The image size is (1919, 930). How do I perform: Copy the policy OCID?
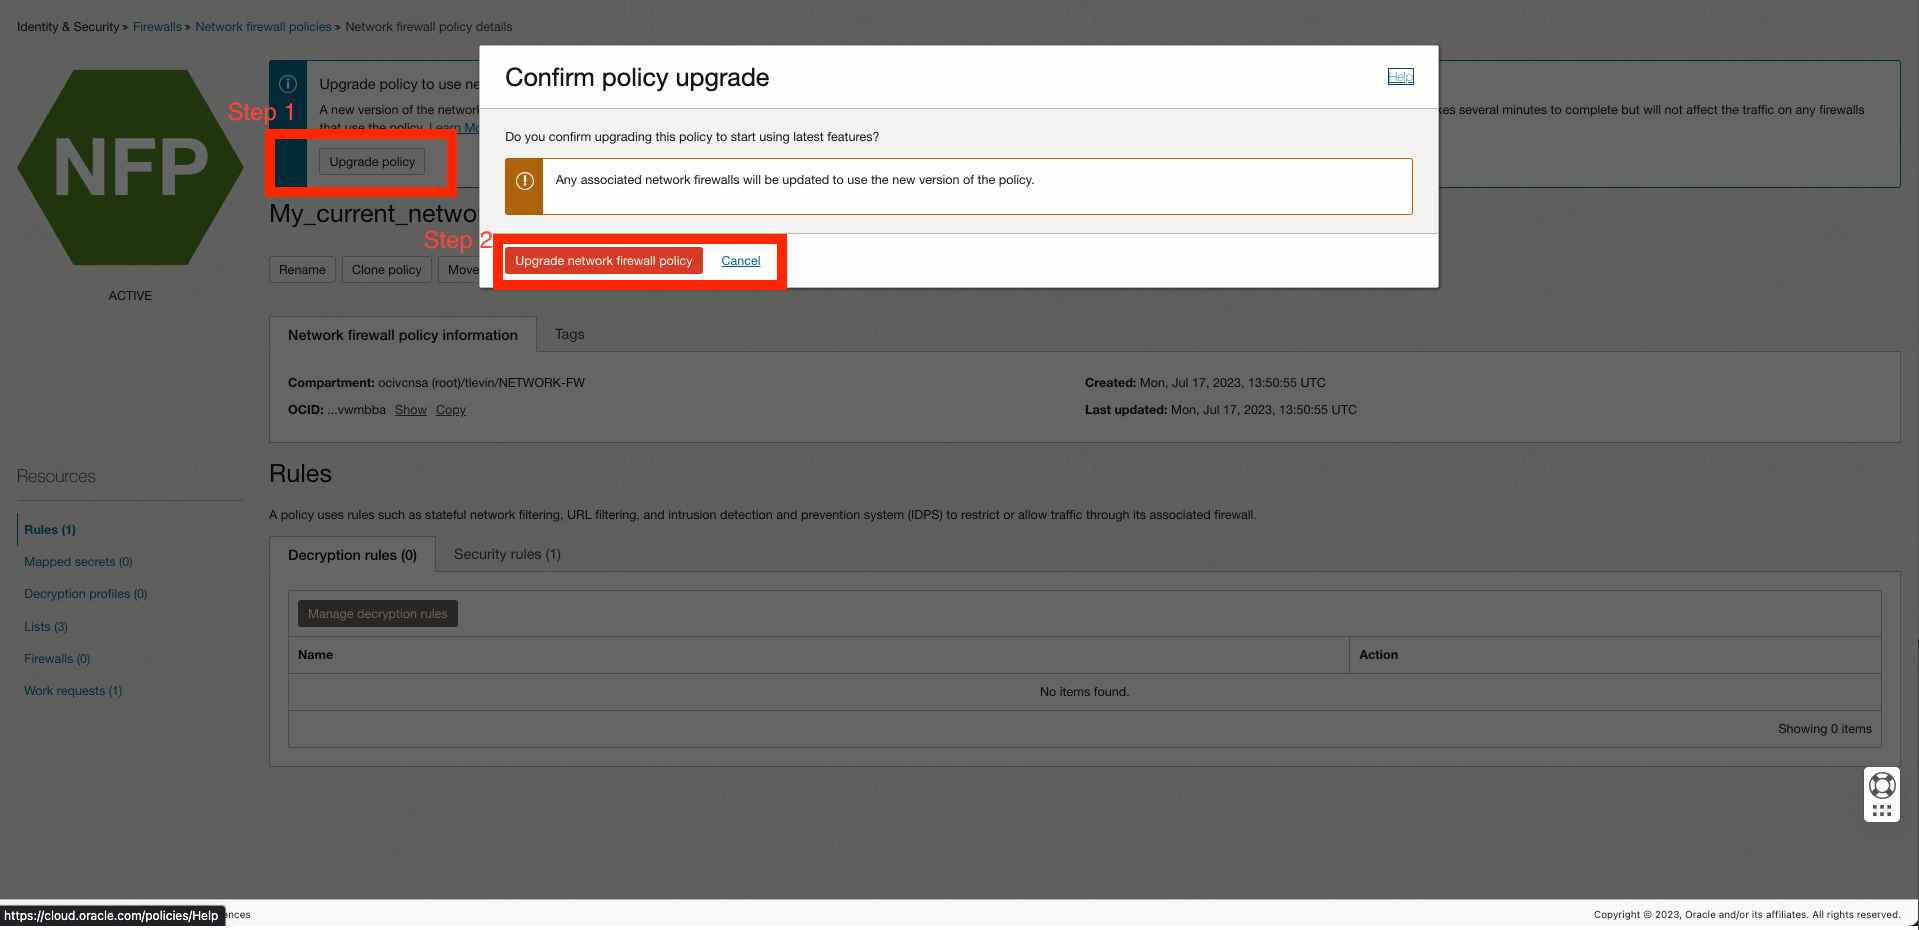[x=450, y=409]
